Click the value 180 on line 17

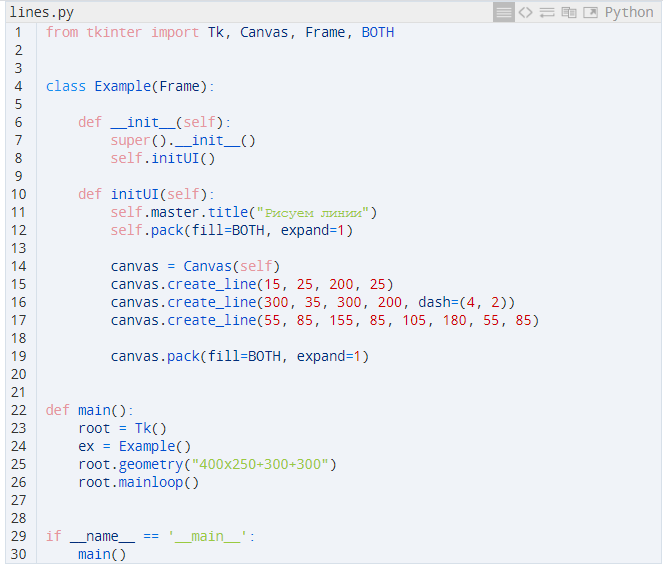pos(454,320)
